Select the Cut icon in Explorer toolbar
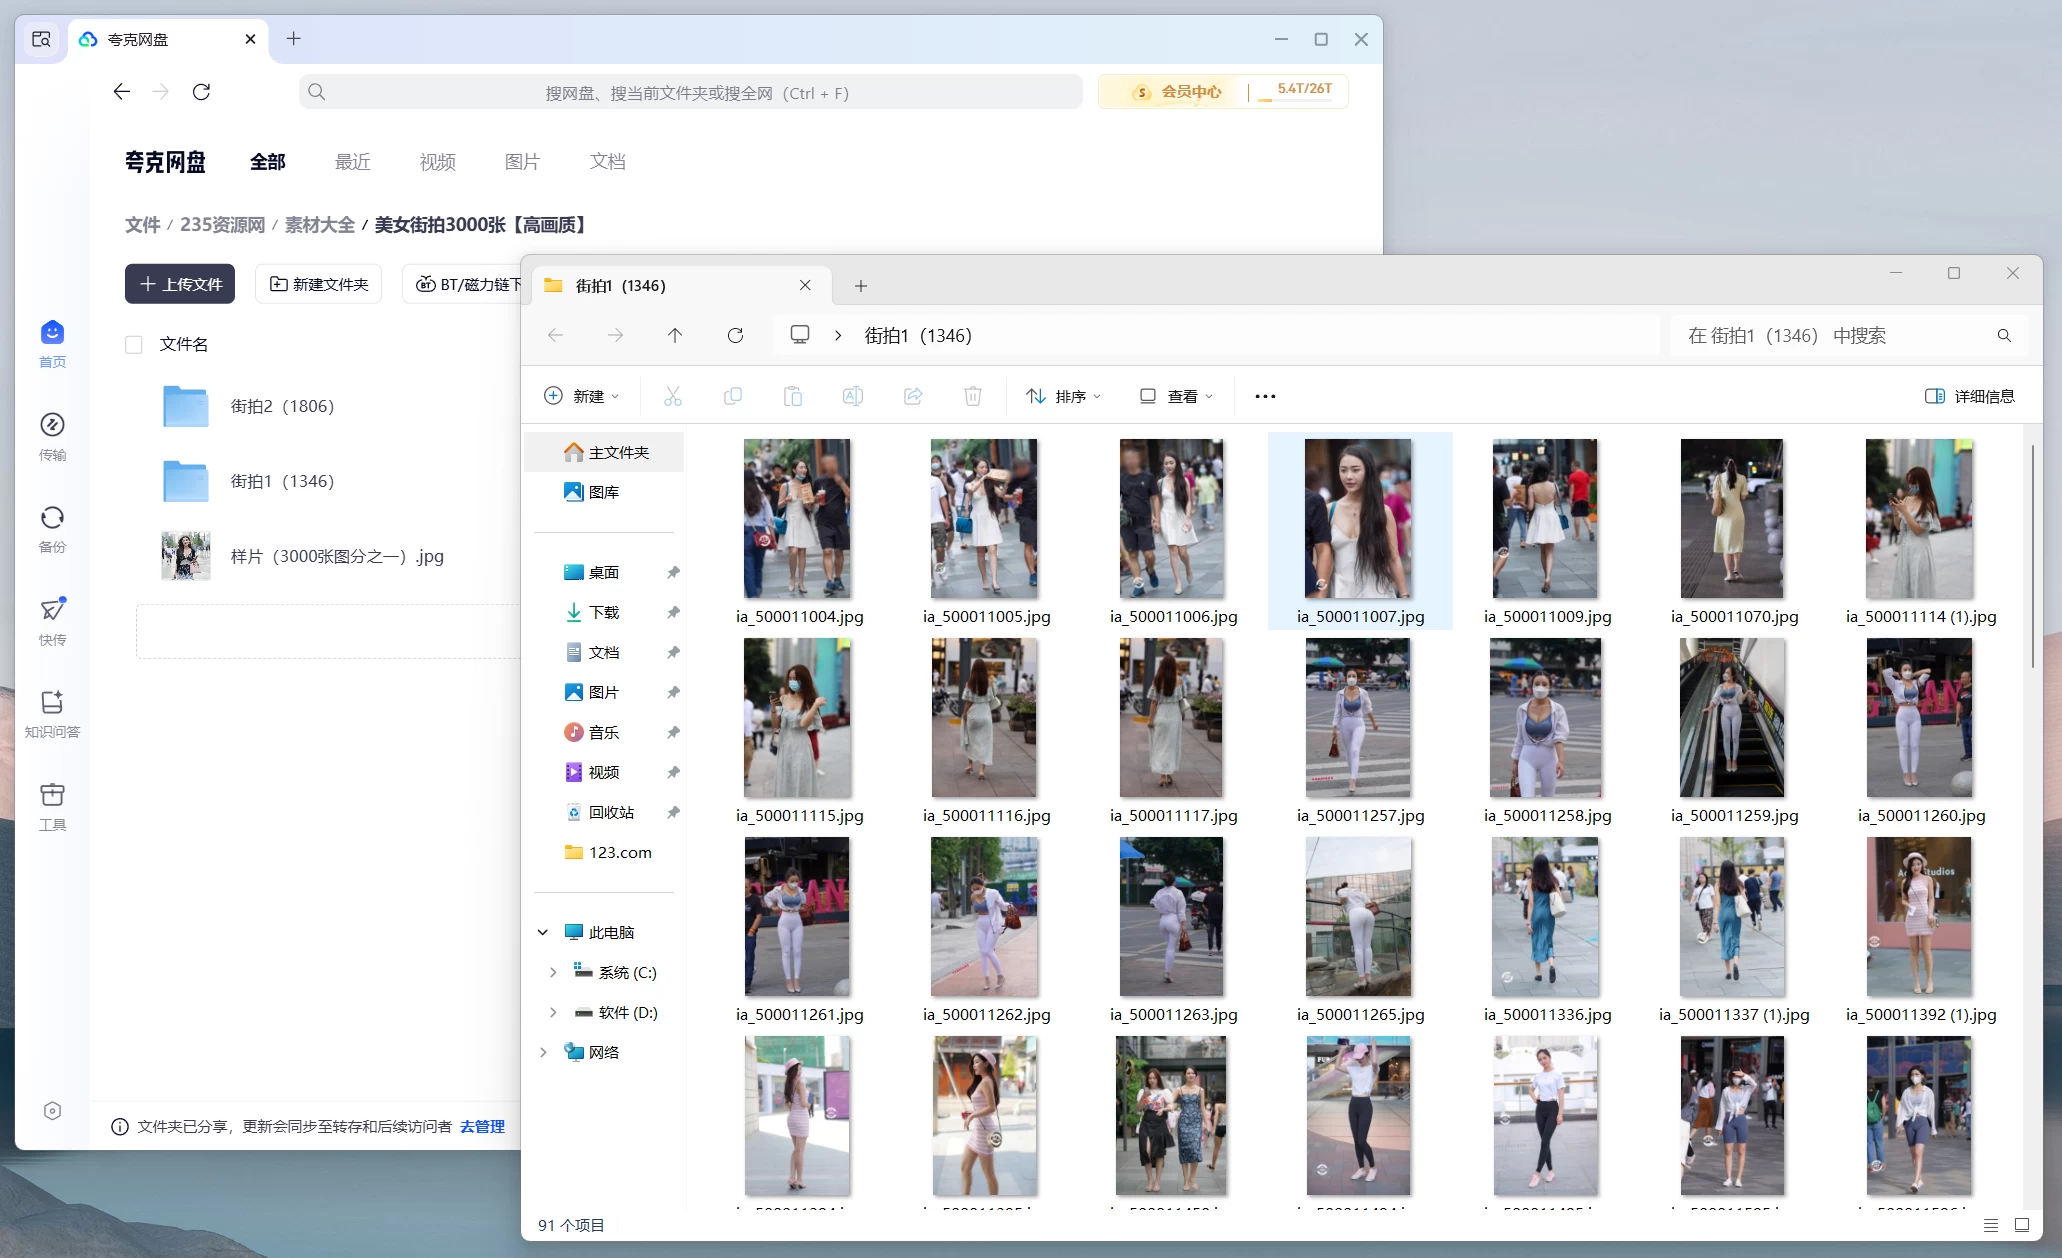Screen dimensions: 2062x1258 tap(671, 395)
